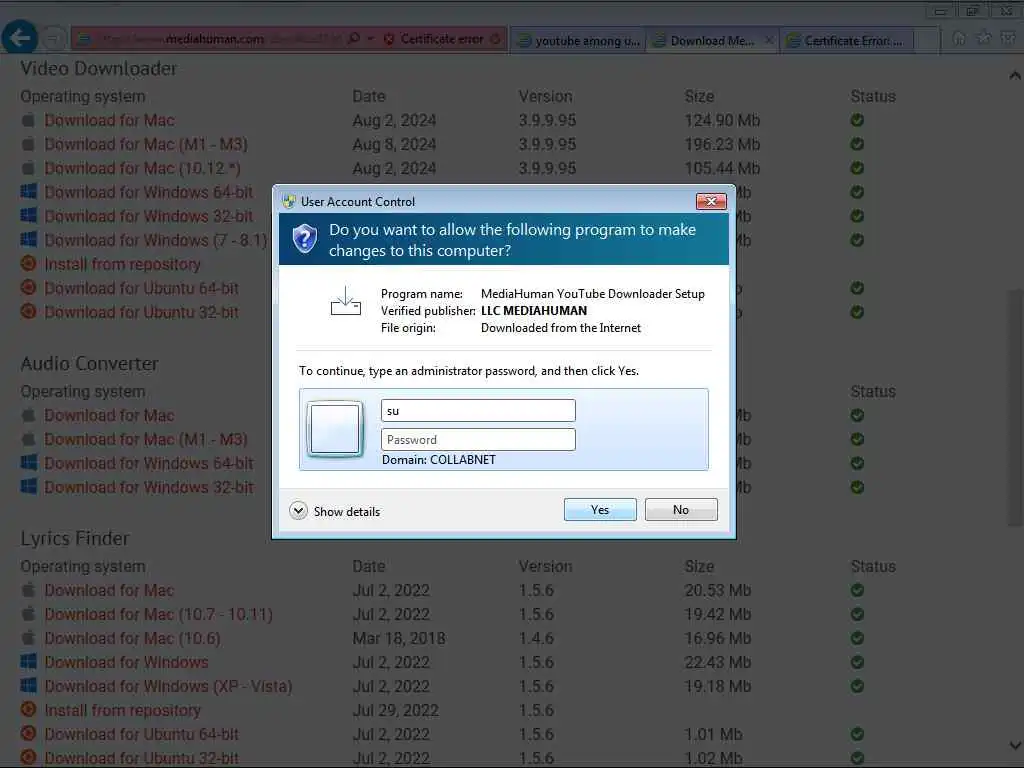Screen dimensions: 1024x768
Task: Click Lyrics Finder 'Install from repository' link
Action: (x=122, y=710)
